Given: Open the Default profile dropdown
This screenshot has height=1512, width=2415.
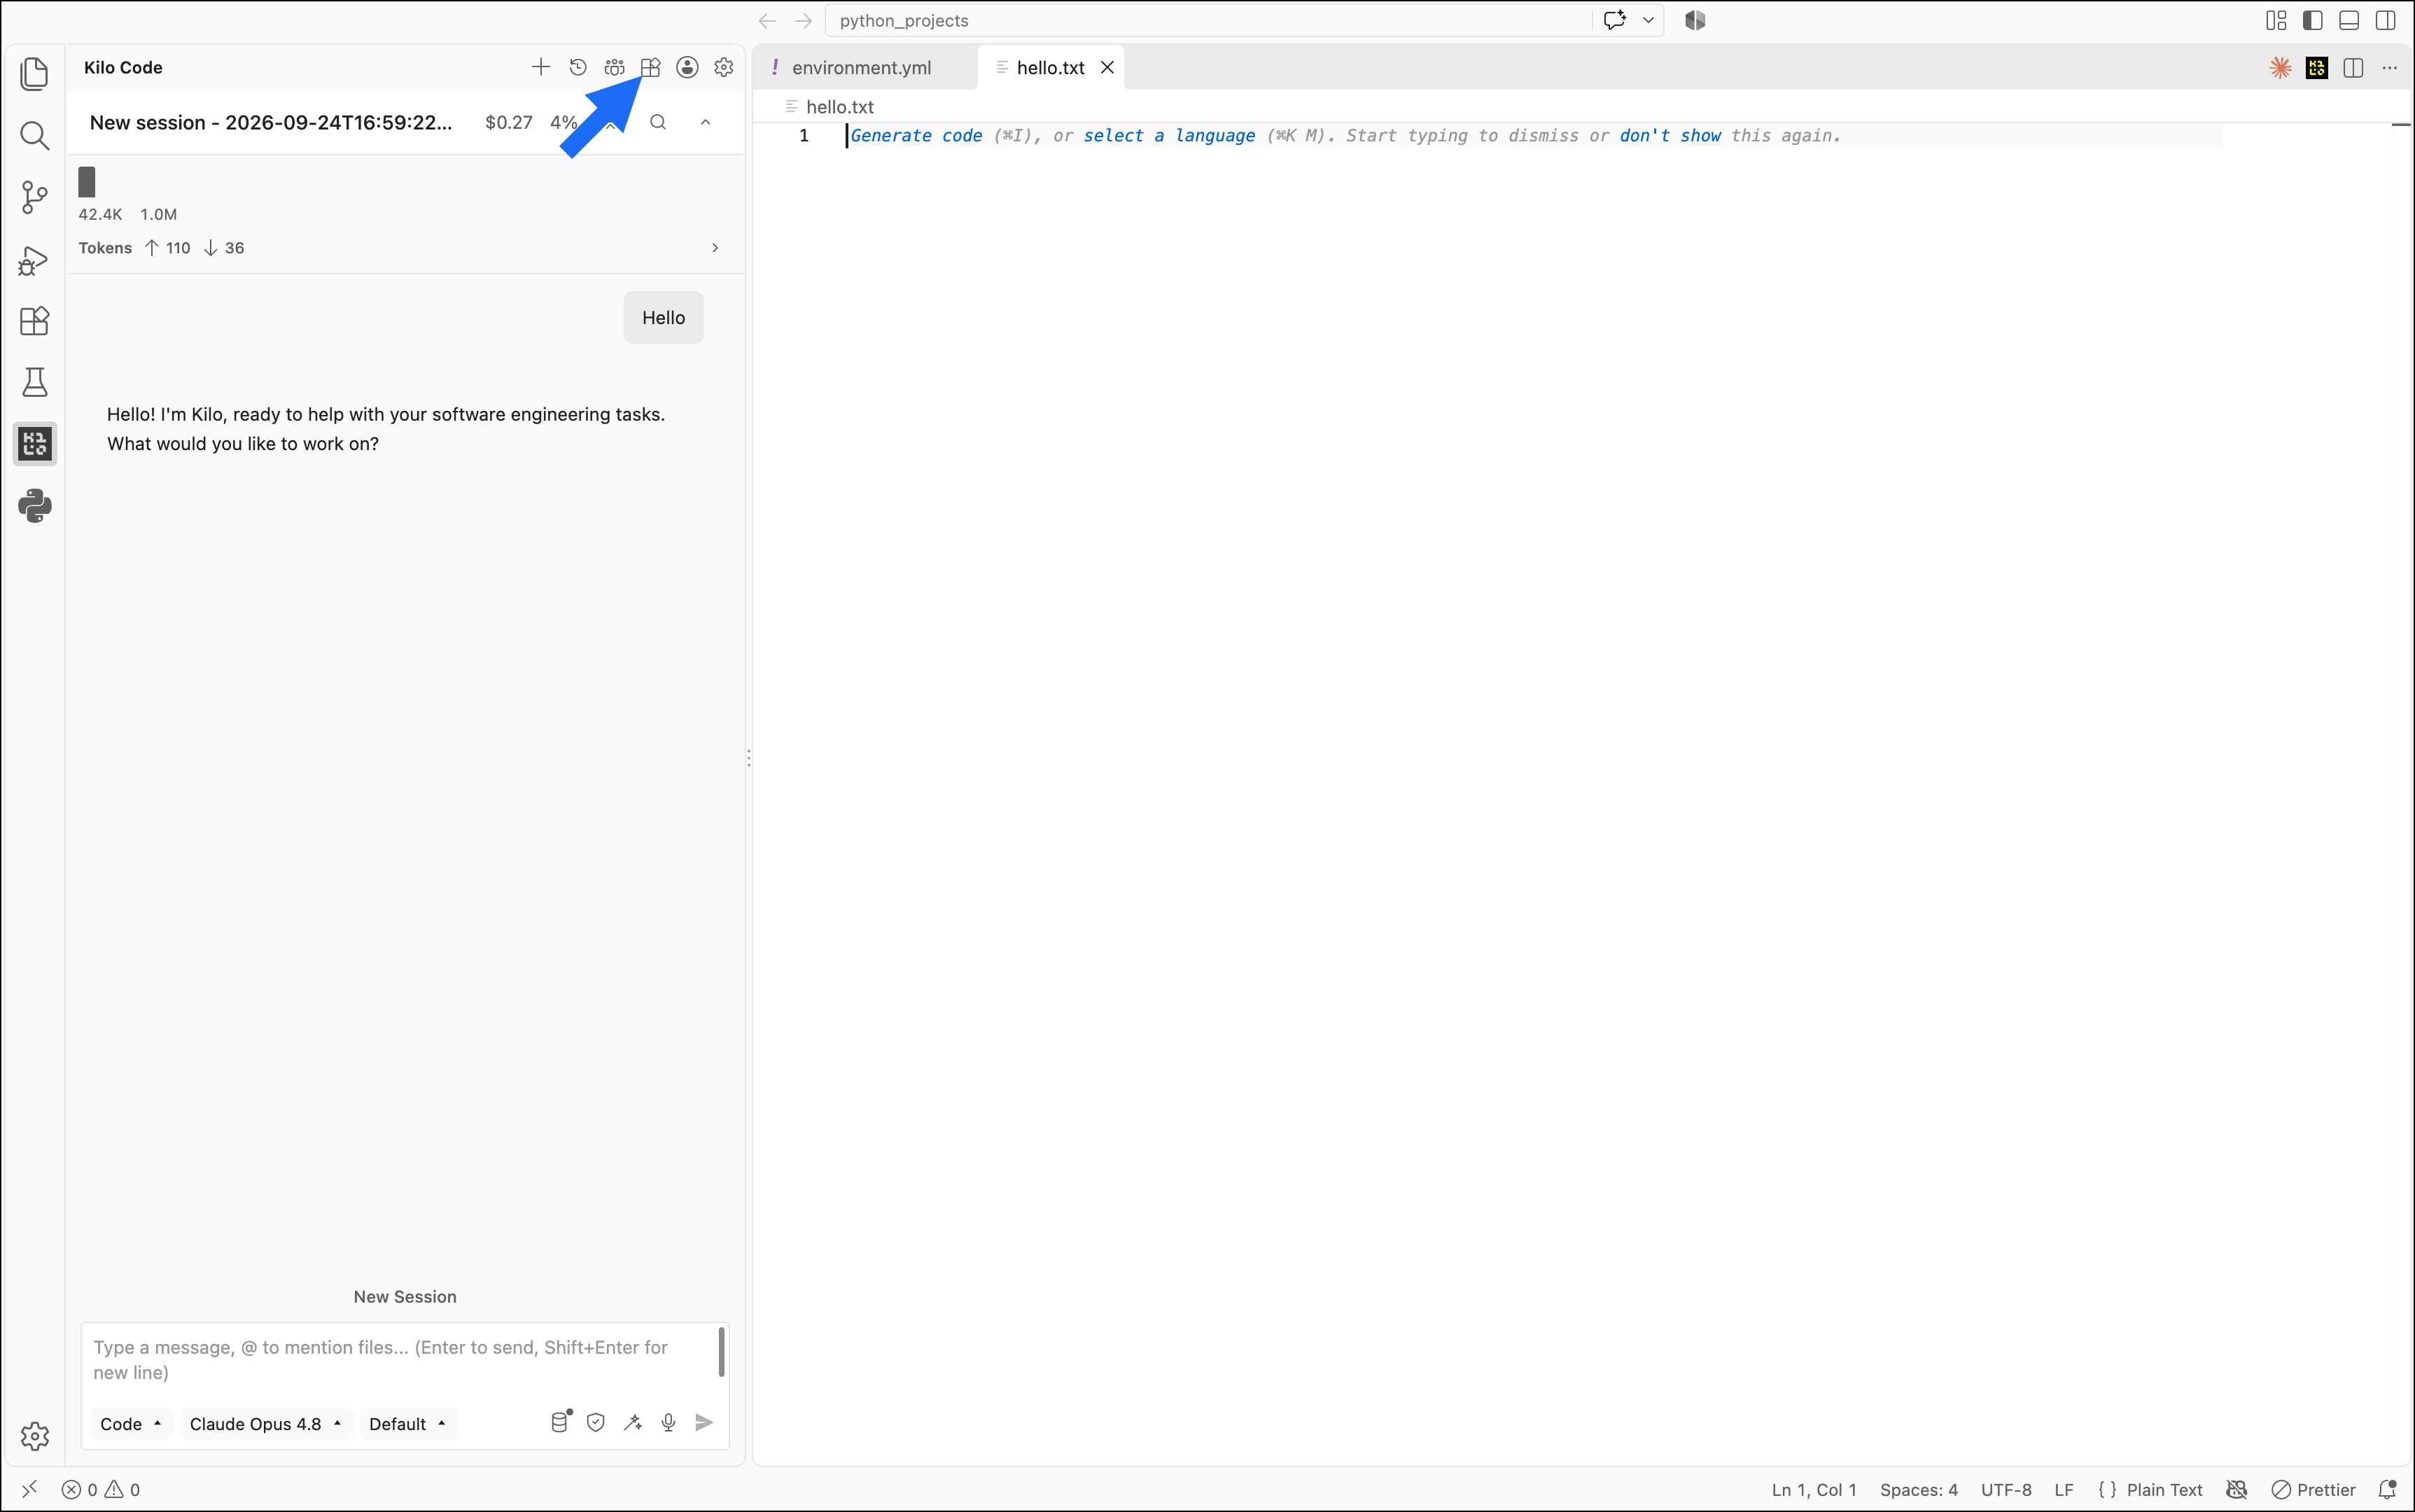Looking at the screenshot, I should click(407, 1423).
